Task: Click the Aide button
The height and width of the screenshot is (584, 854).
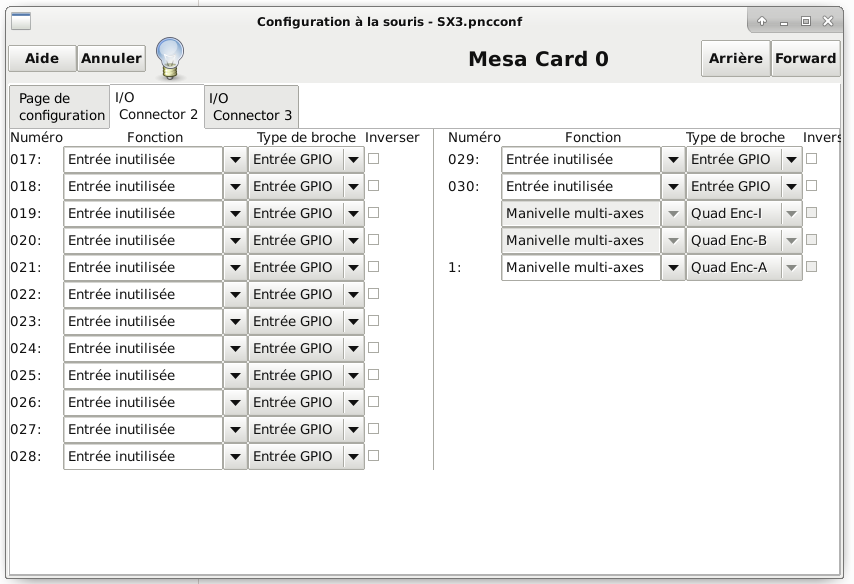Action: coord(42,58)
